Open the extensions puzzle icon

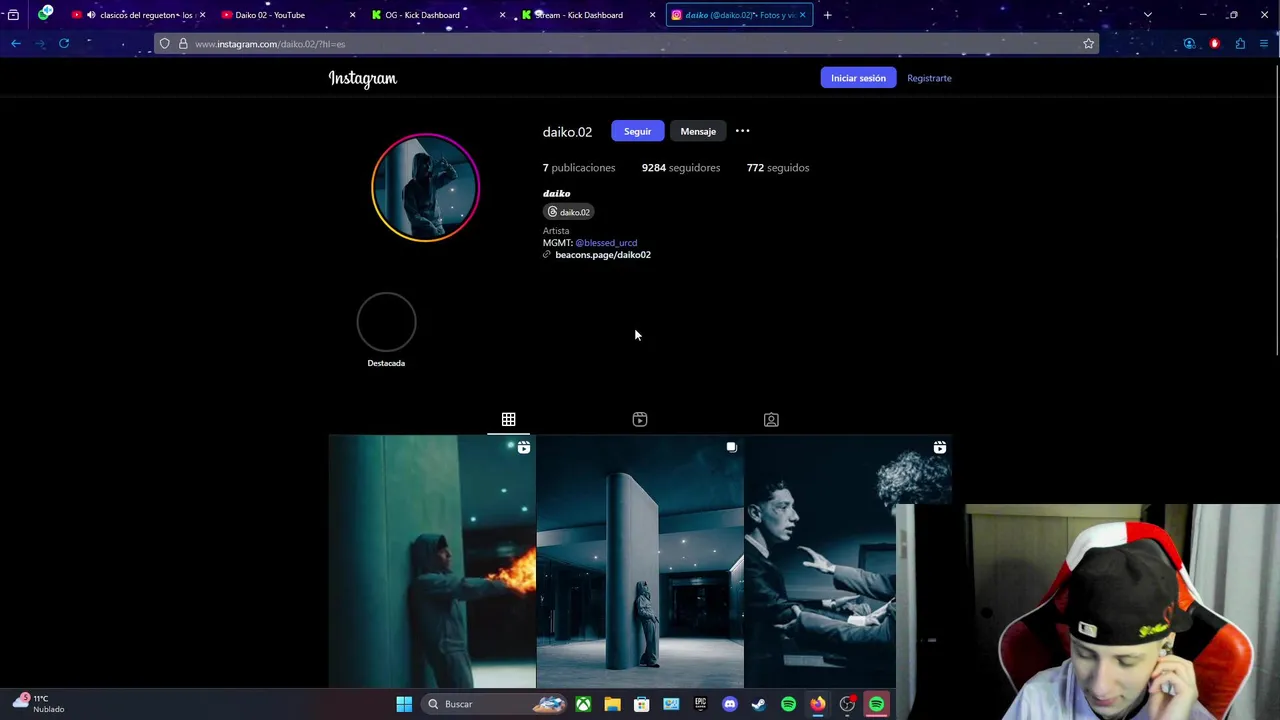[1240, 44]
